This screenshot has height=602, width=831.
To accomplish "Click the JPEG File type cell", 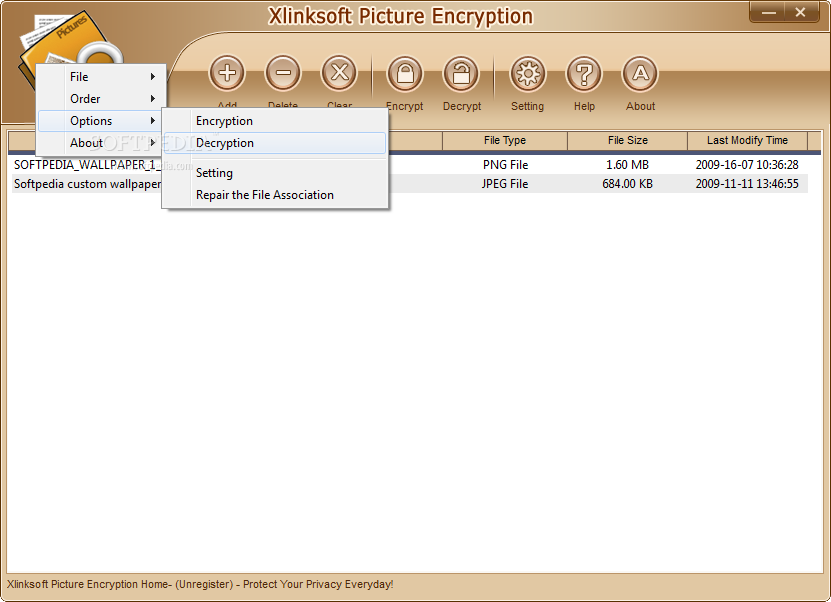I will coord(505,184).
